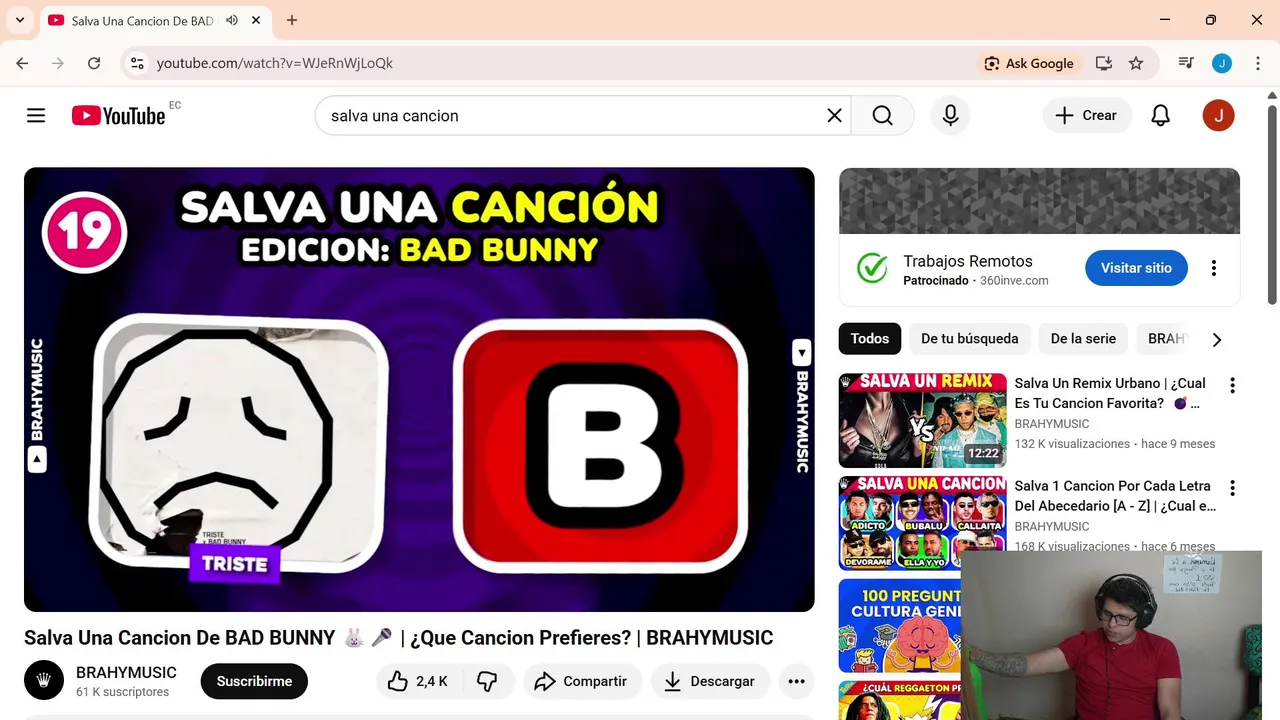Viewport: 1280px width, 720px height.
Task: Open the notifications bell
Action: pos(1160,115)
